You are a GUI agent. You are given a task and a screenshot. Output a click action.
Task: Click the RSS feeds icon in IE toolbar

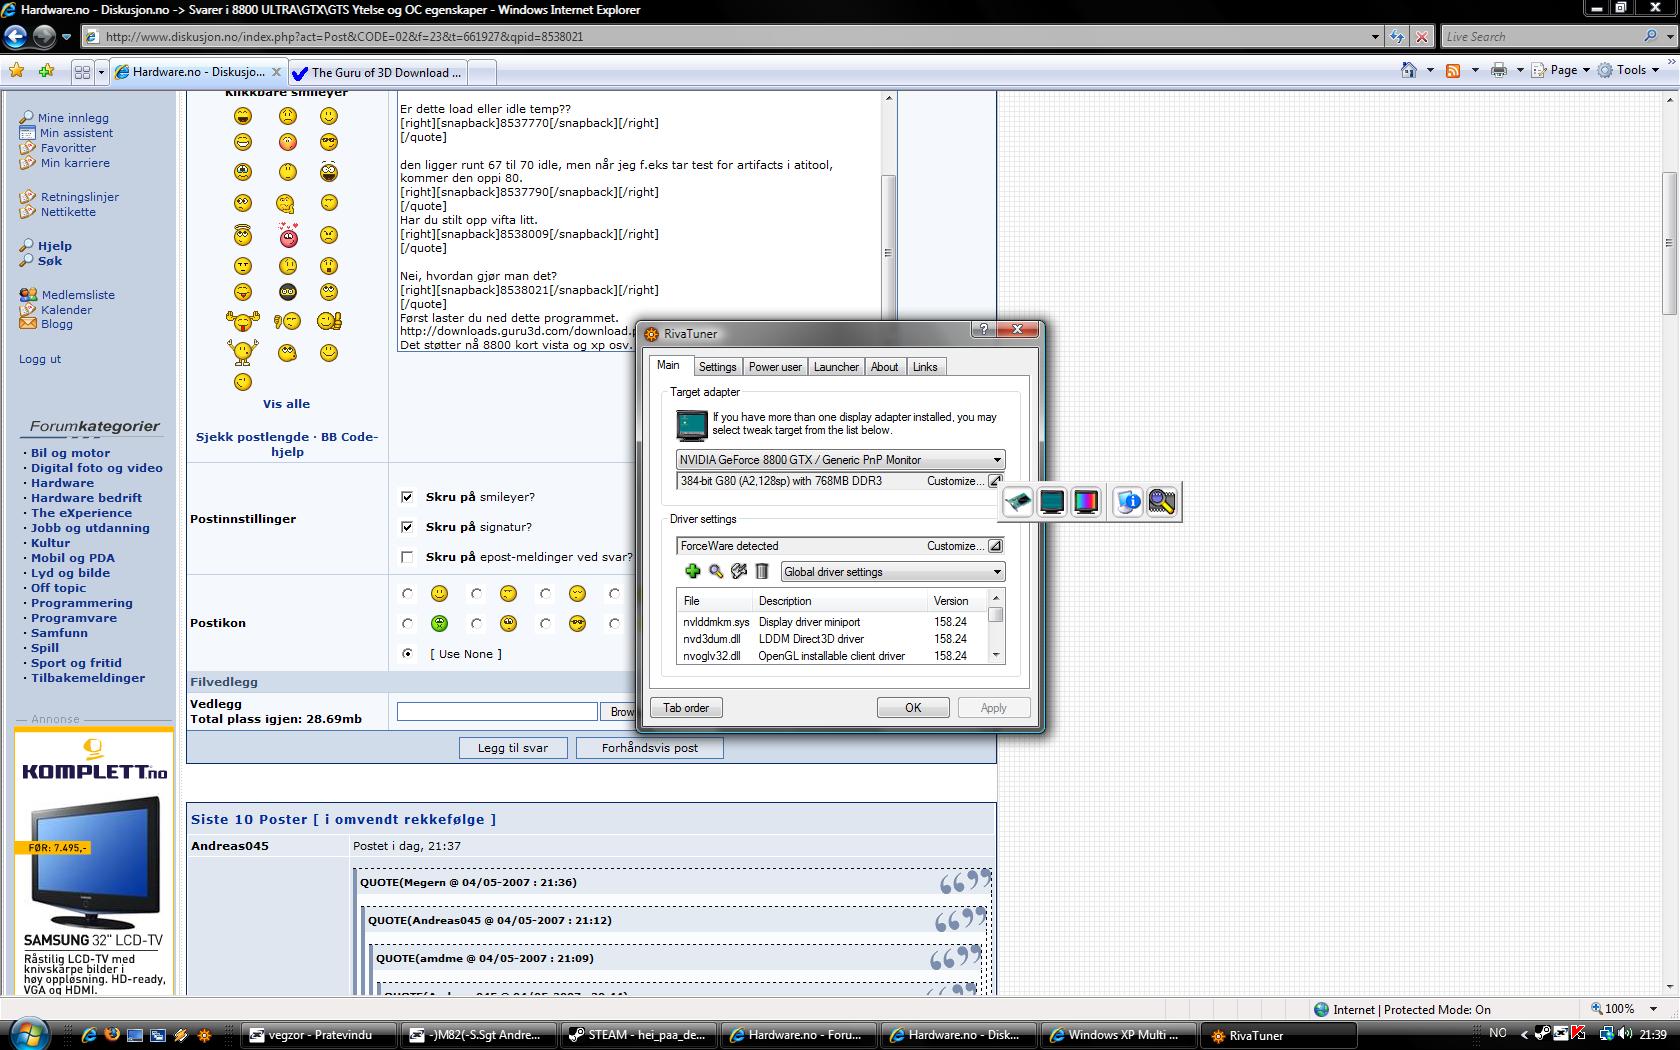(1453, 70)
